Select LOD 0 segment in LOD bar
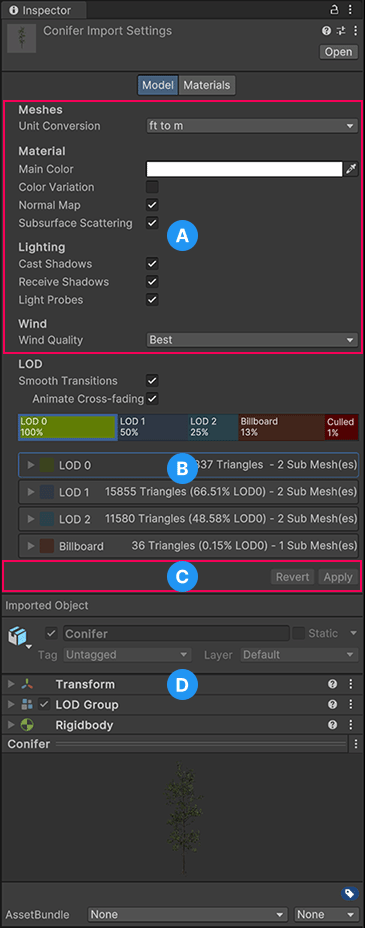The width and height of the screenshot is (365, 928). coord(67,427)
